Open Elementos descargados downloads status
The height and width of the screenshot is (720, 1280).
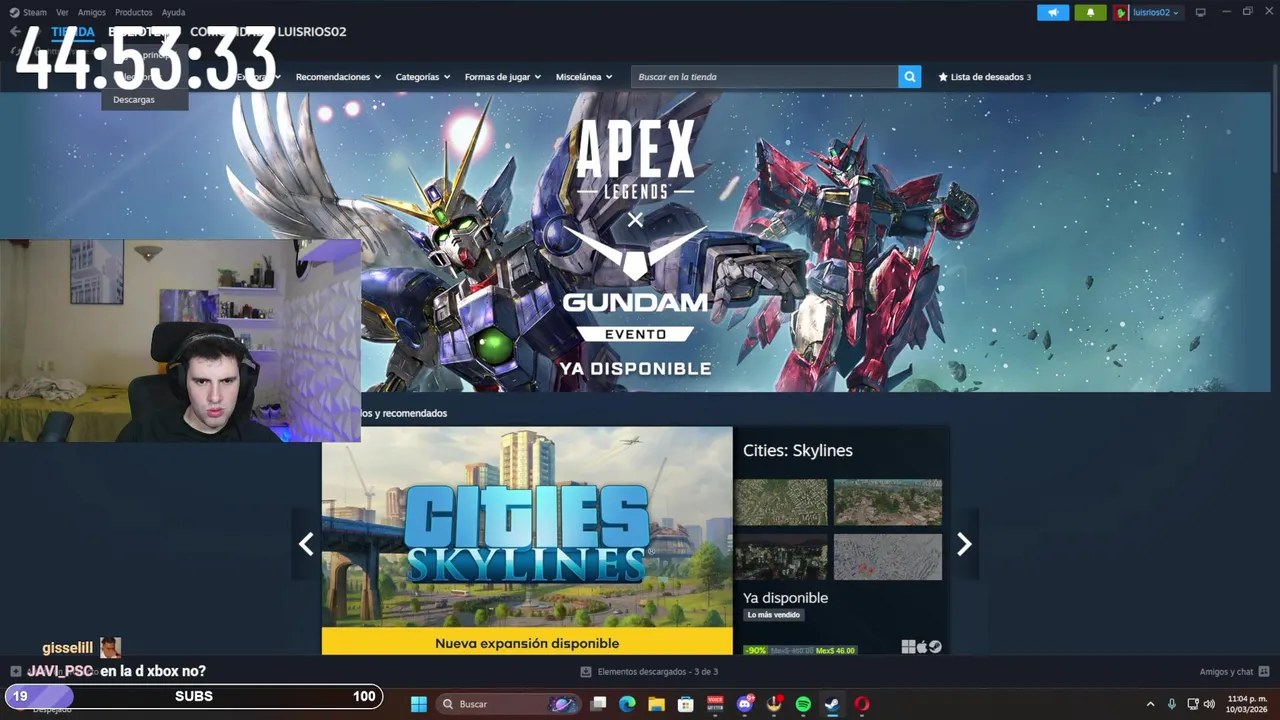pos(650,672)
